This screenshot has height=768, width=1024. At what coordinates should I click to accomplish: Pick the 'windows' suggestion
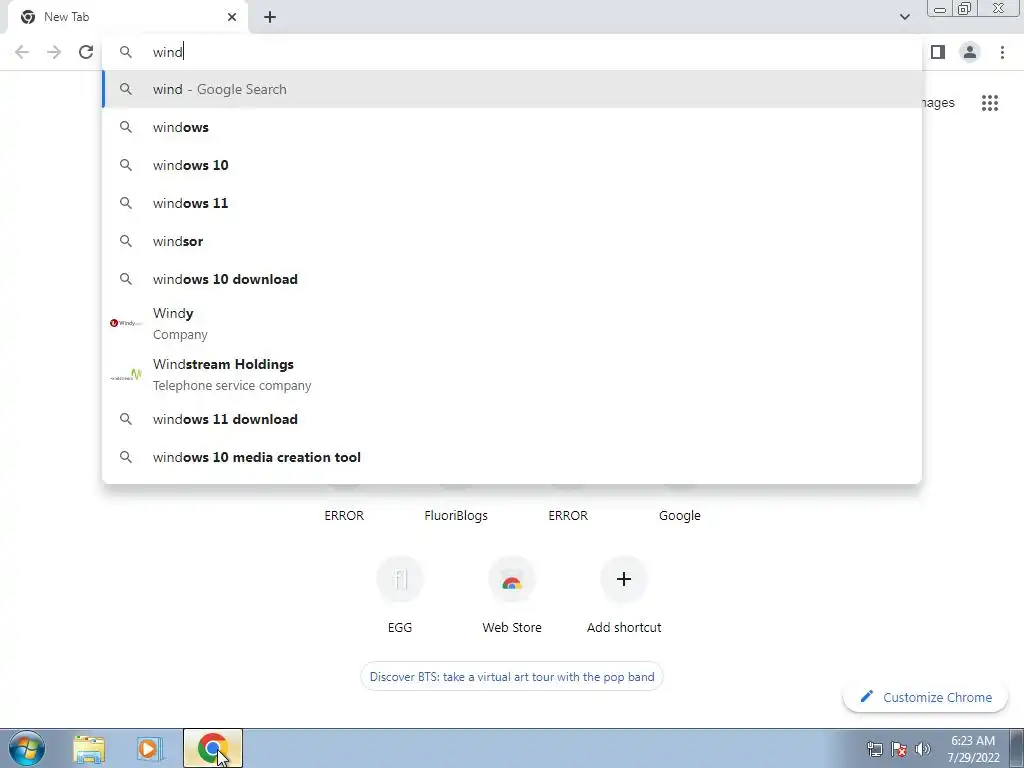(512, 127)
